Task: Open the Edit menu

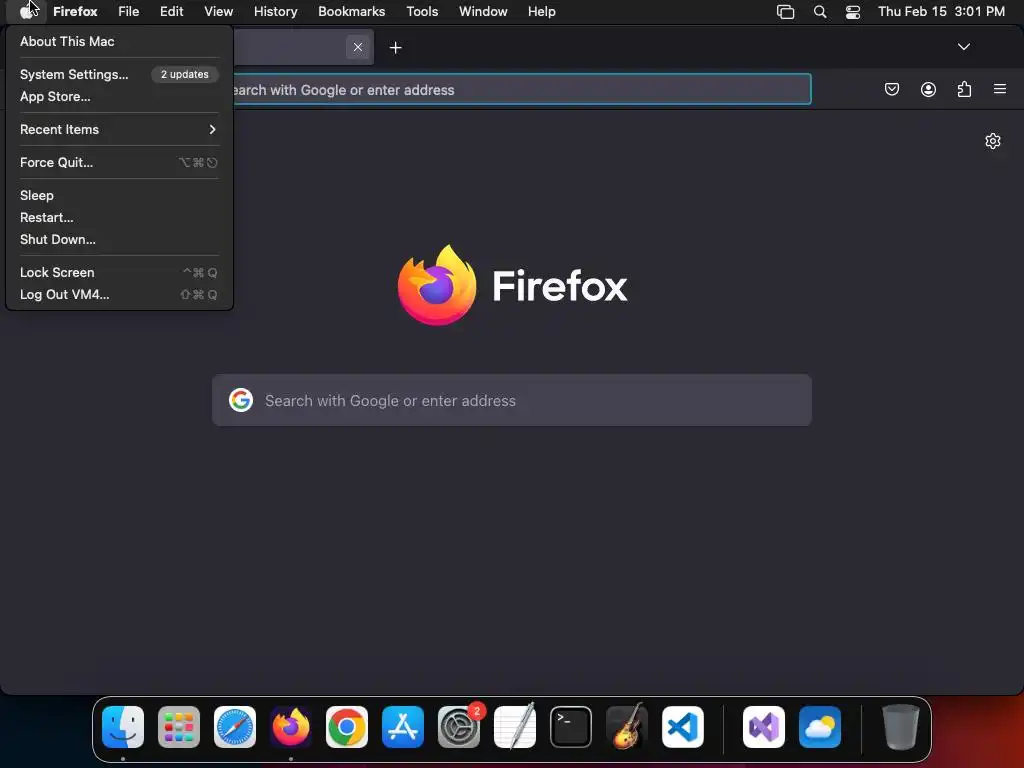Action: (172, 12)
